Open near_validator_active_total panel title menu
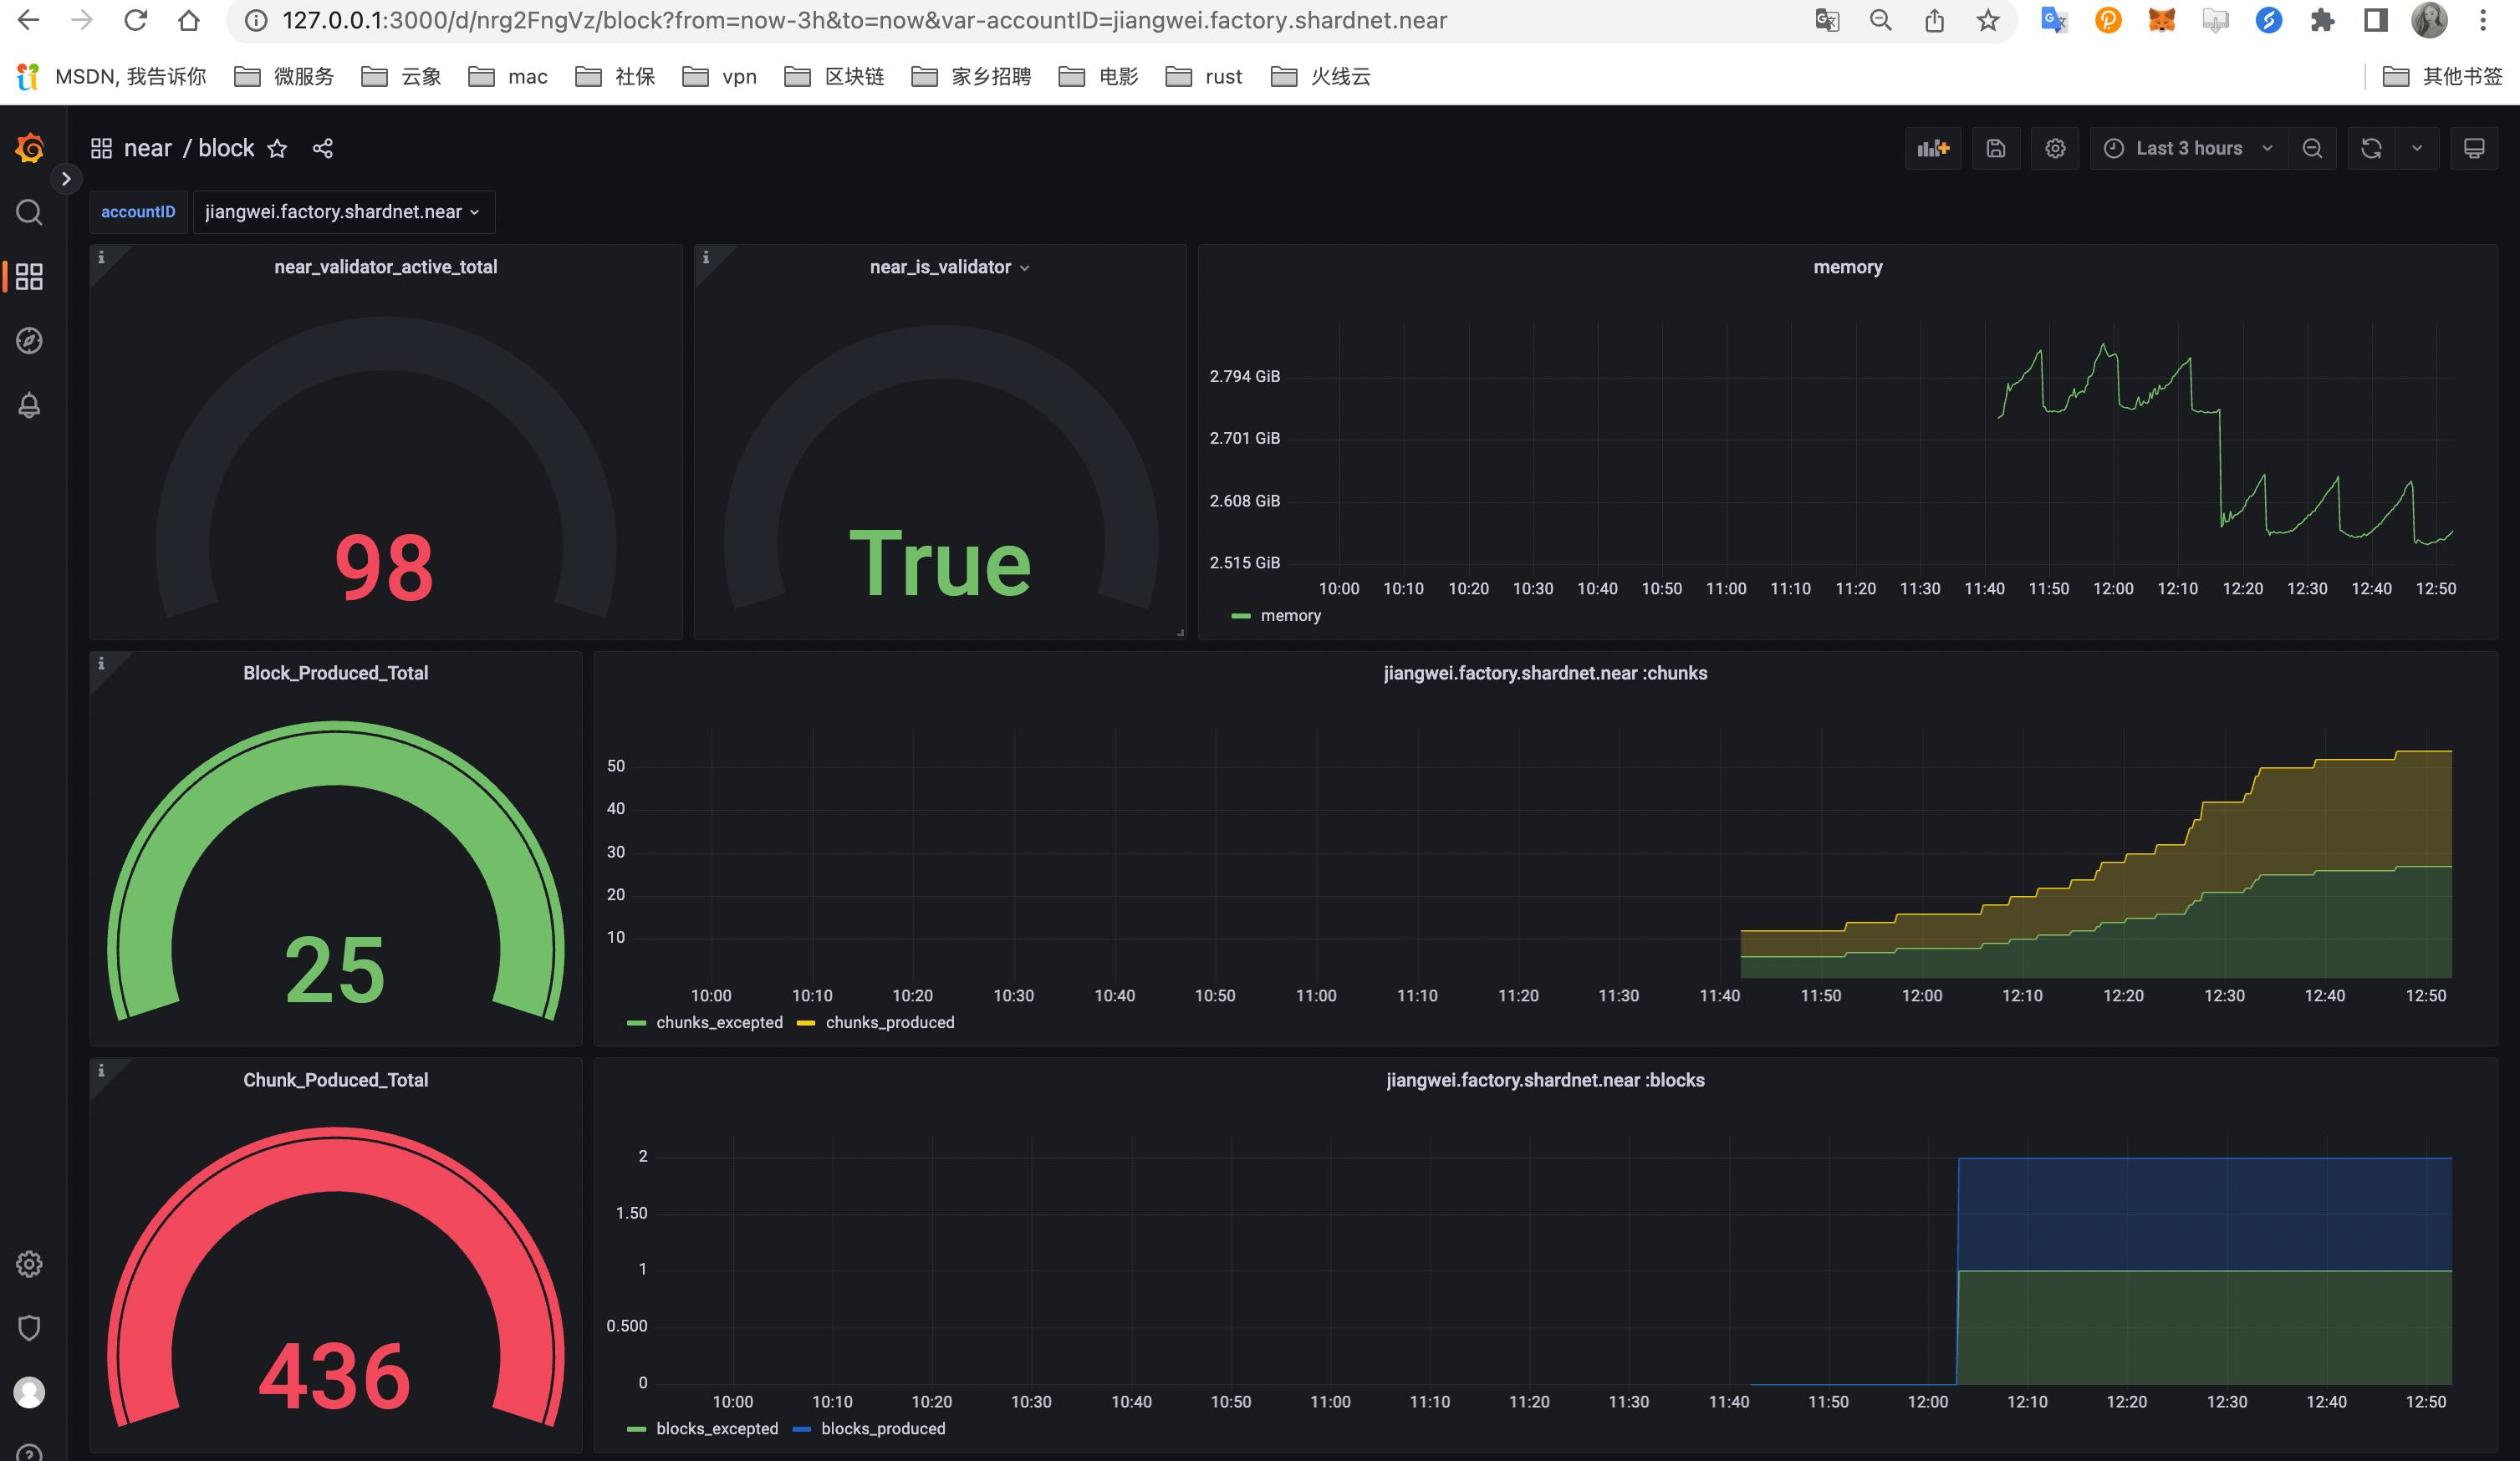Viewport: 2520px width, 1461px height. click(x=385, y=267)
